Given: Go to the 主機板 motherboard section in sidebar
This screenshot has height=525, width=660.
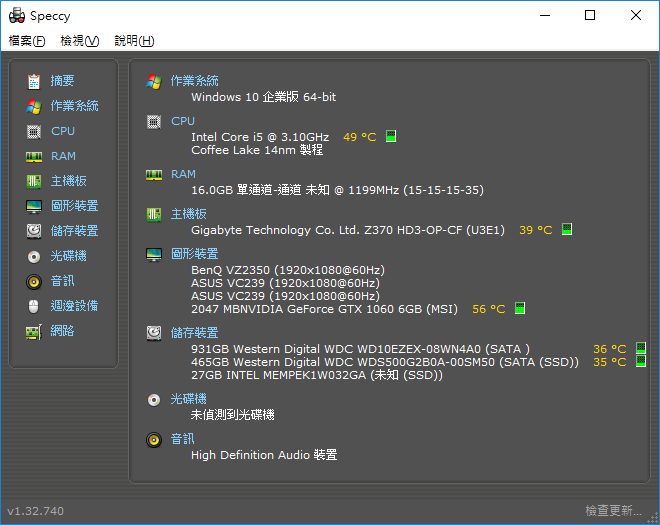Looking at the screenshot, I should 69,181.
